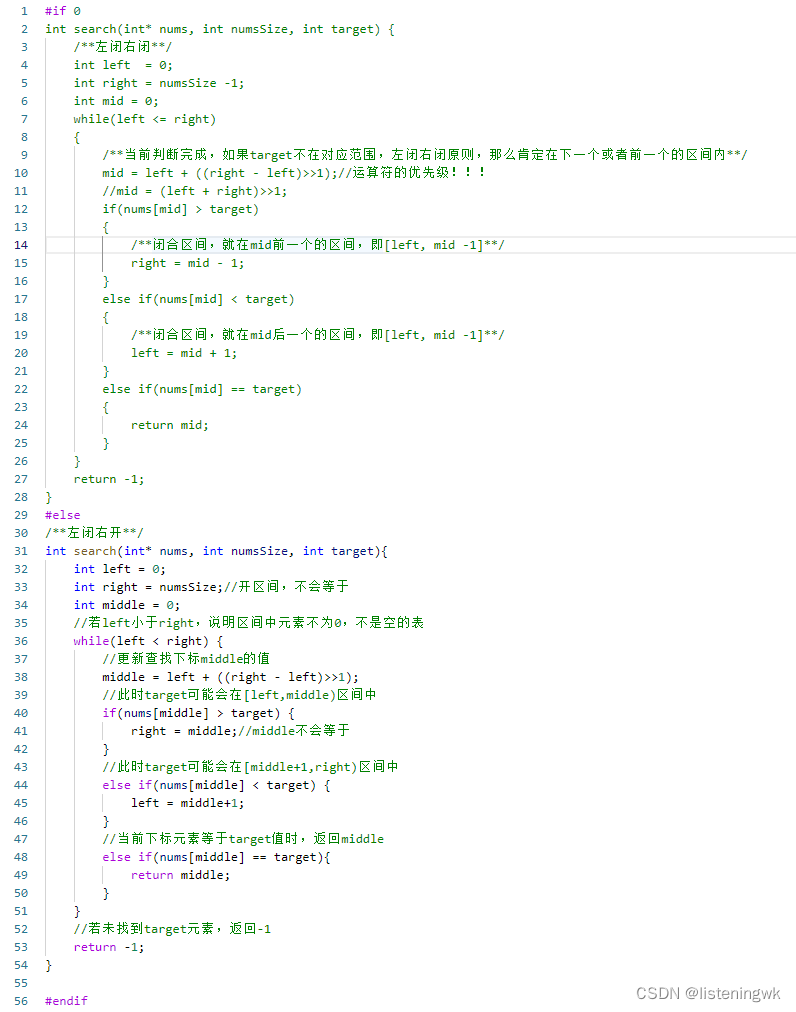
Task: Click 'left = mid + 1;' on line 20
Action: coord(184,353)
